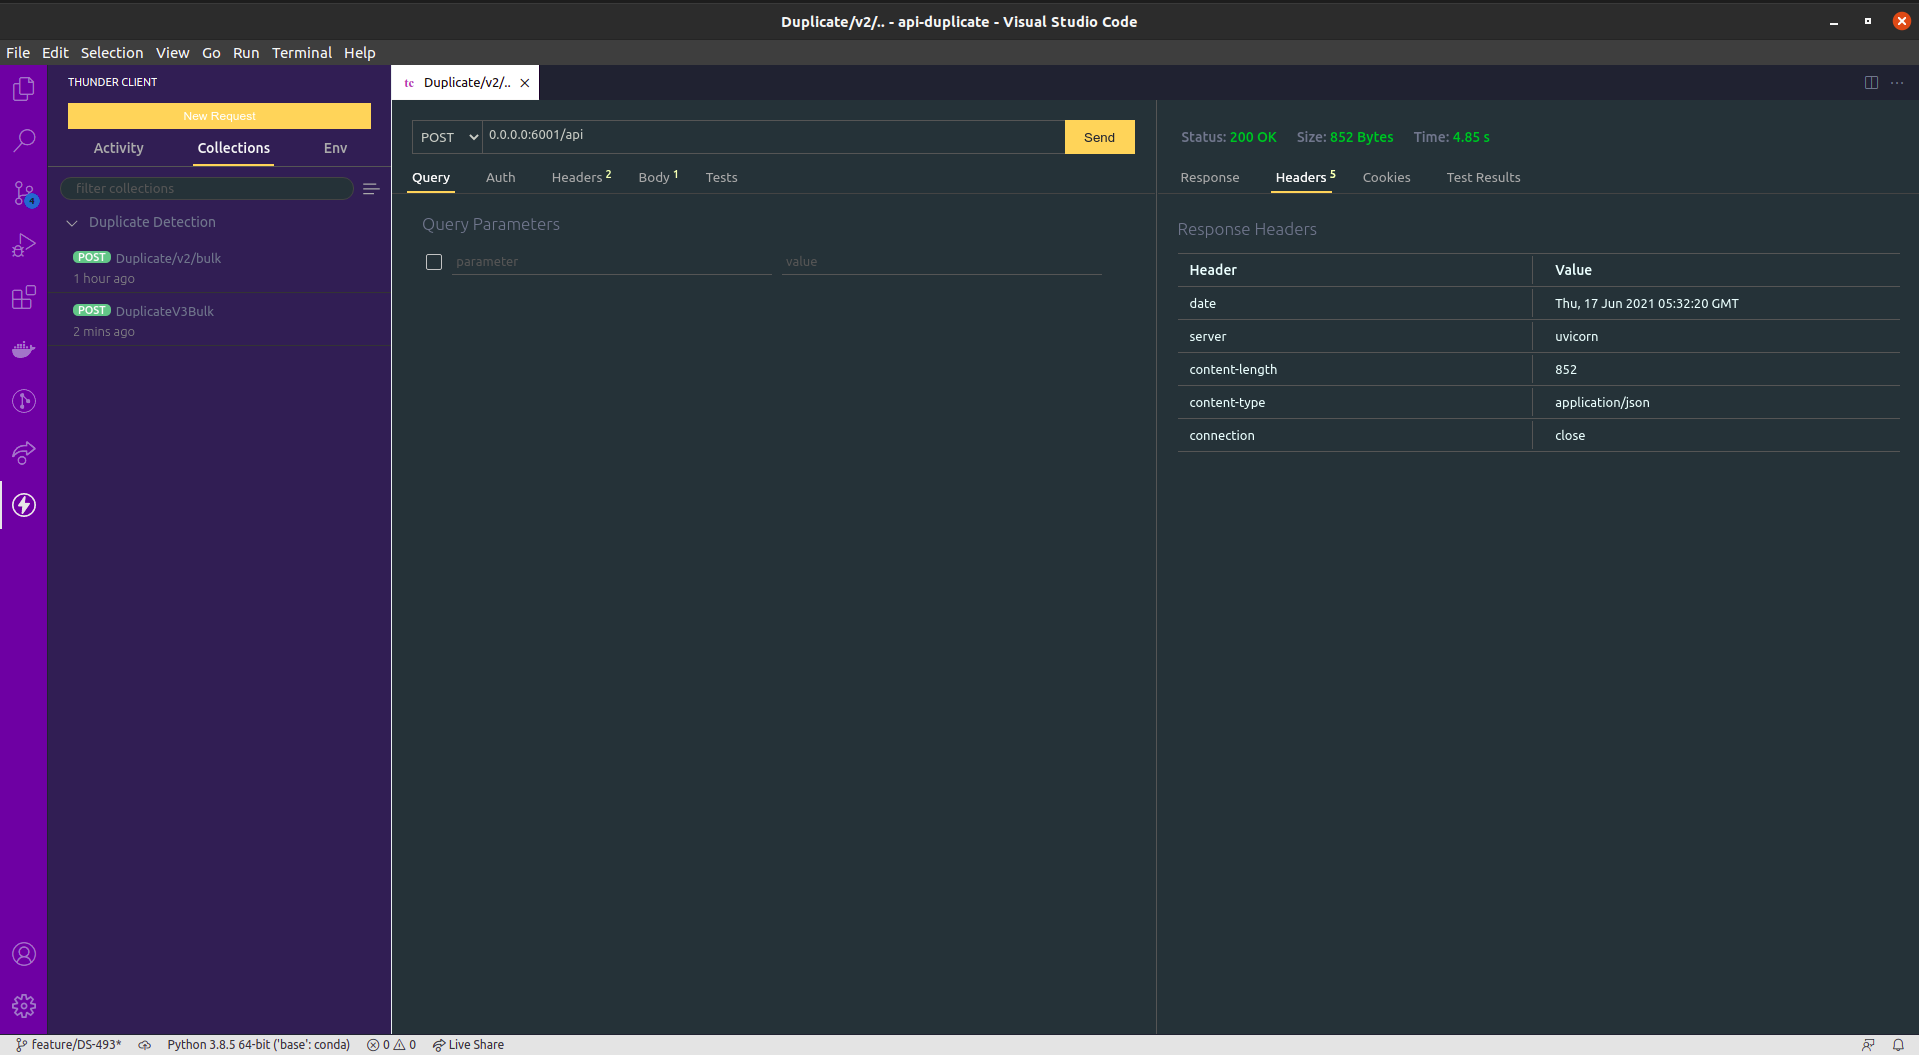Click the publish changes cloud icon in status bar

[x=145, y=1045]
